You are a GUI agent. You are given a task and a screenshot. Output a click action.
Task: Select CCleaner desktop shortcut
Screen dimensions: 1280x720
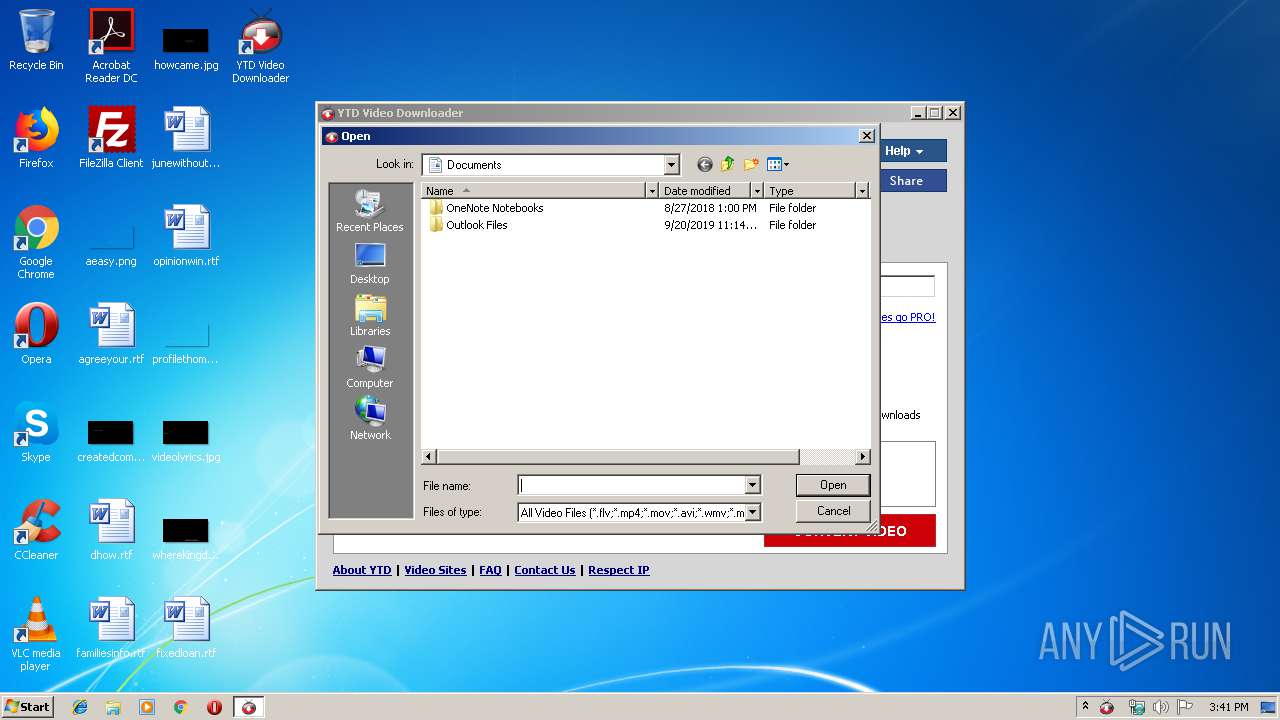tap(36, 530)
